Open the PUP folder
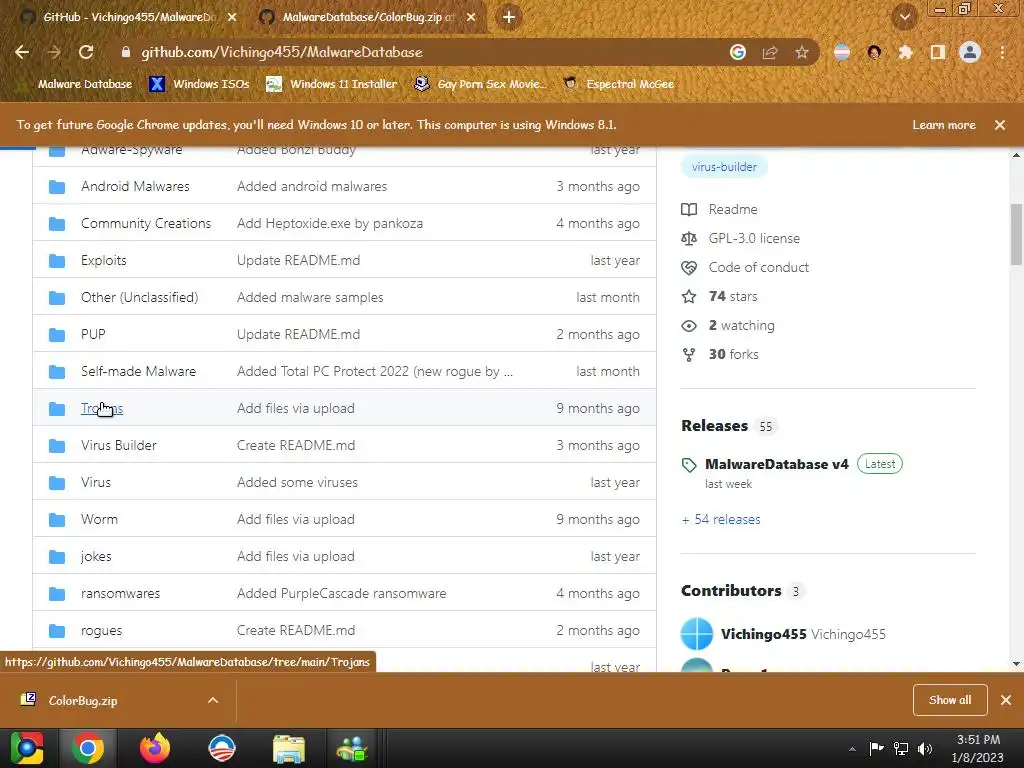 pyautogui.click(x=93, y=334)
